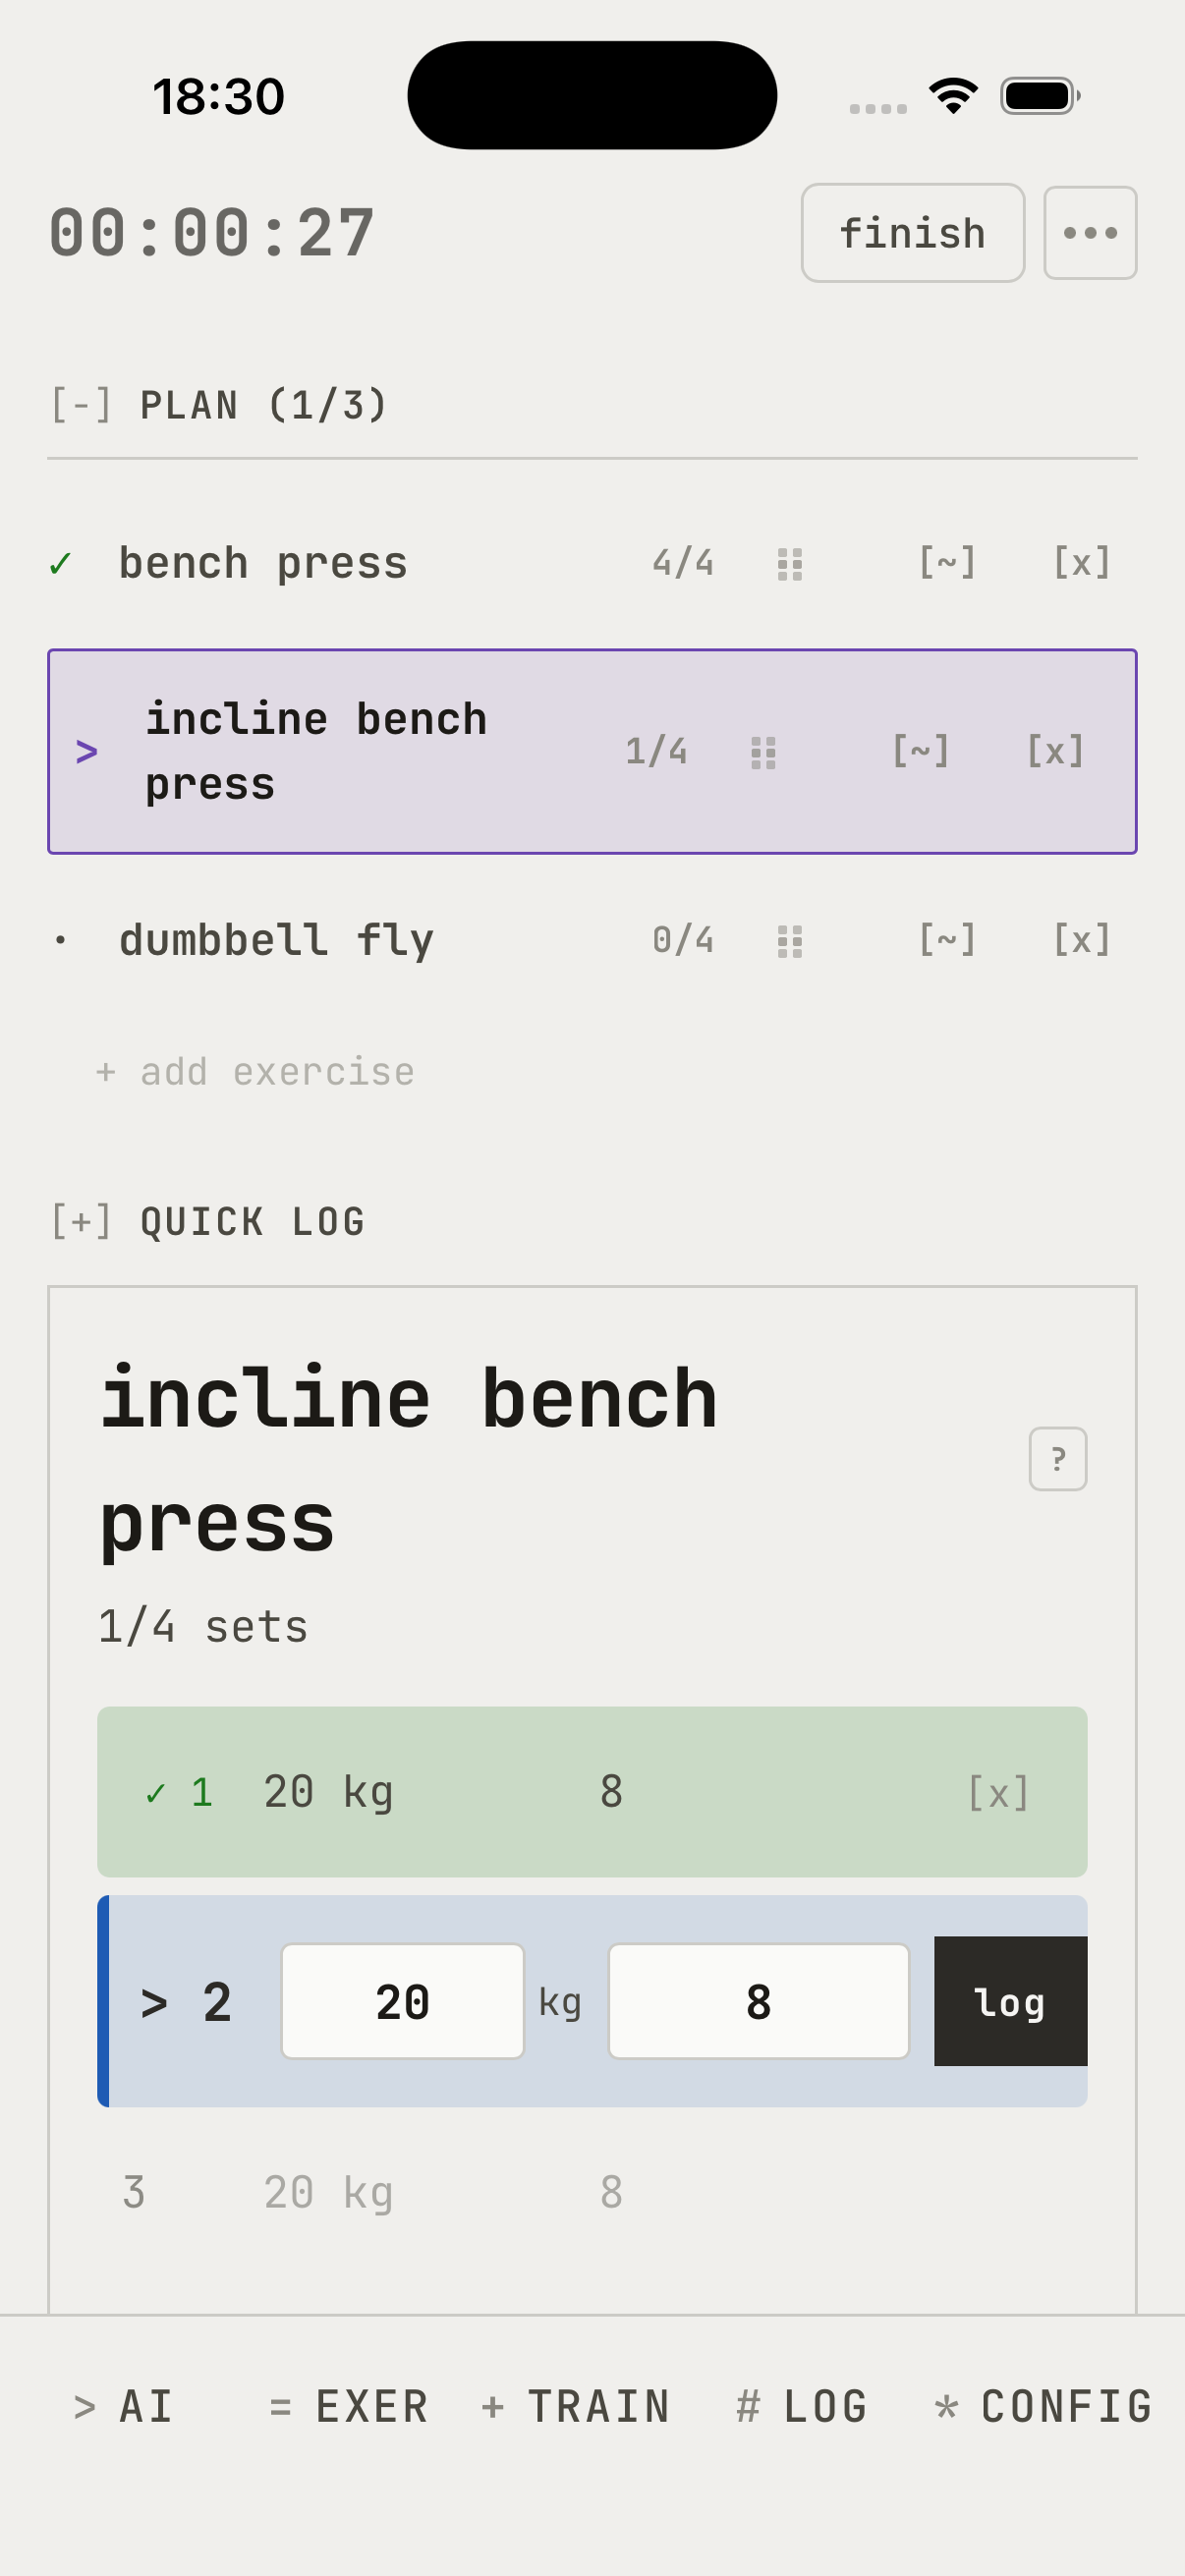
Task: Swap bench press using its [~] icon
Action: tap(946, 563)
